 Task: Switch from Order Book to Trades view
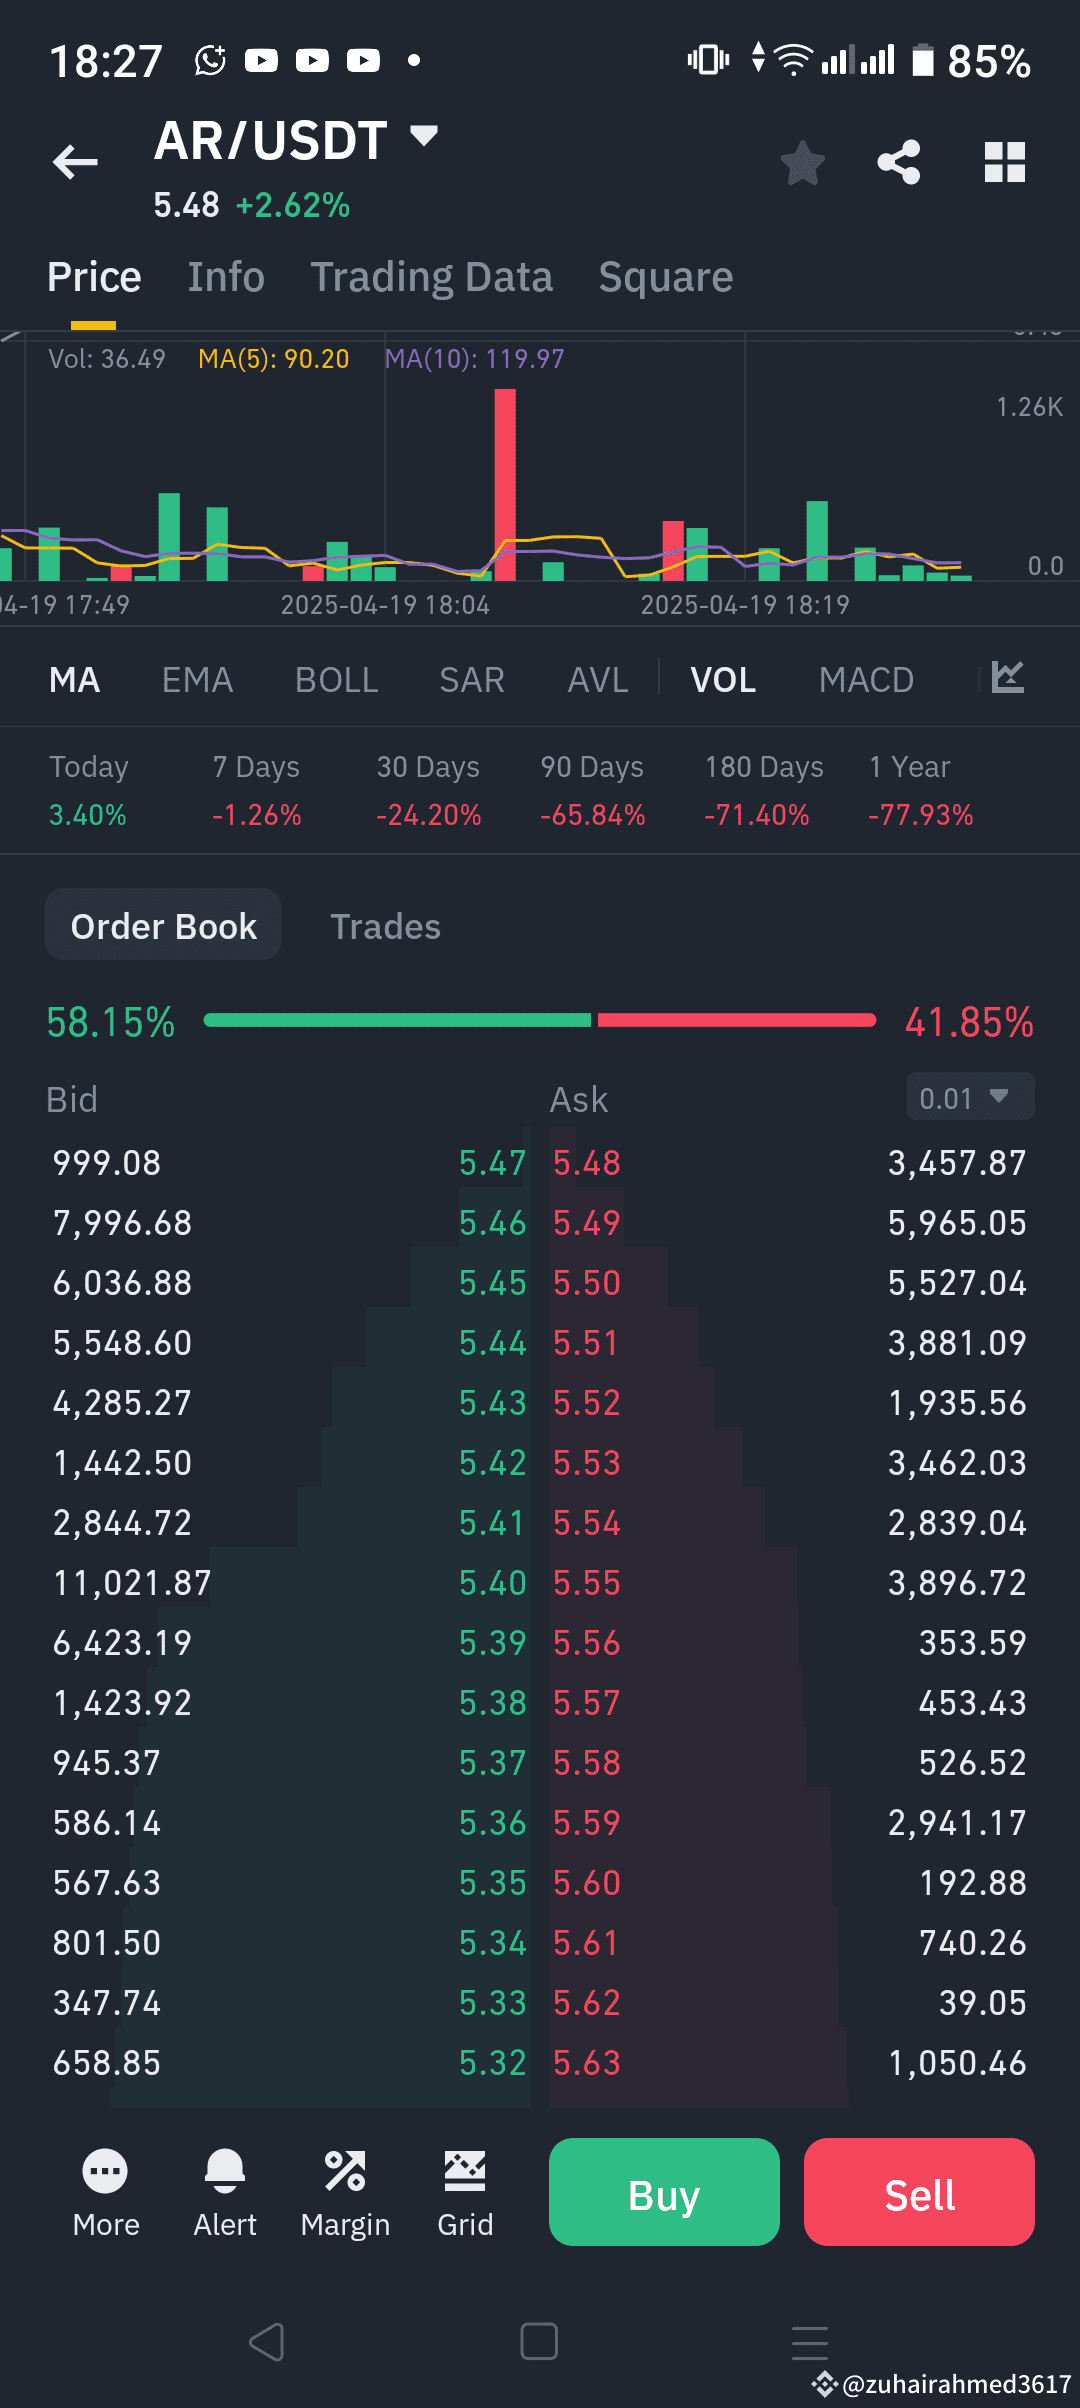[385, 926]
